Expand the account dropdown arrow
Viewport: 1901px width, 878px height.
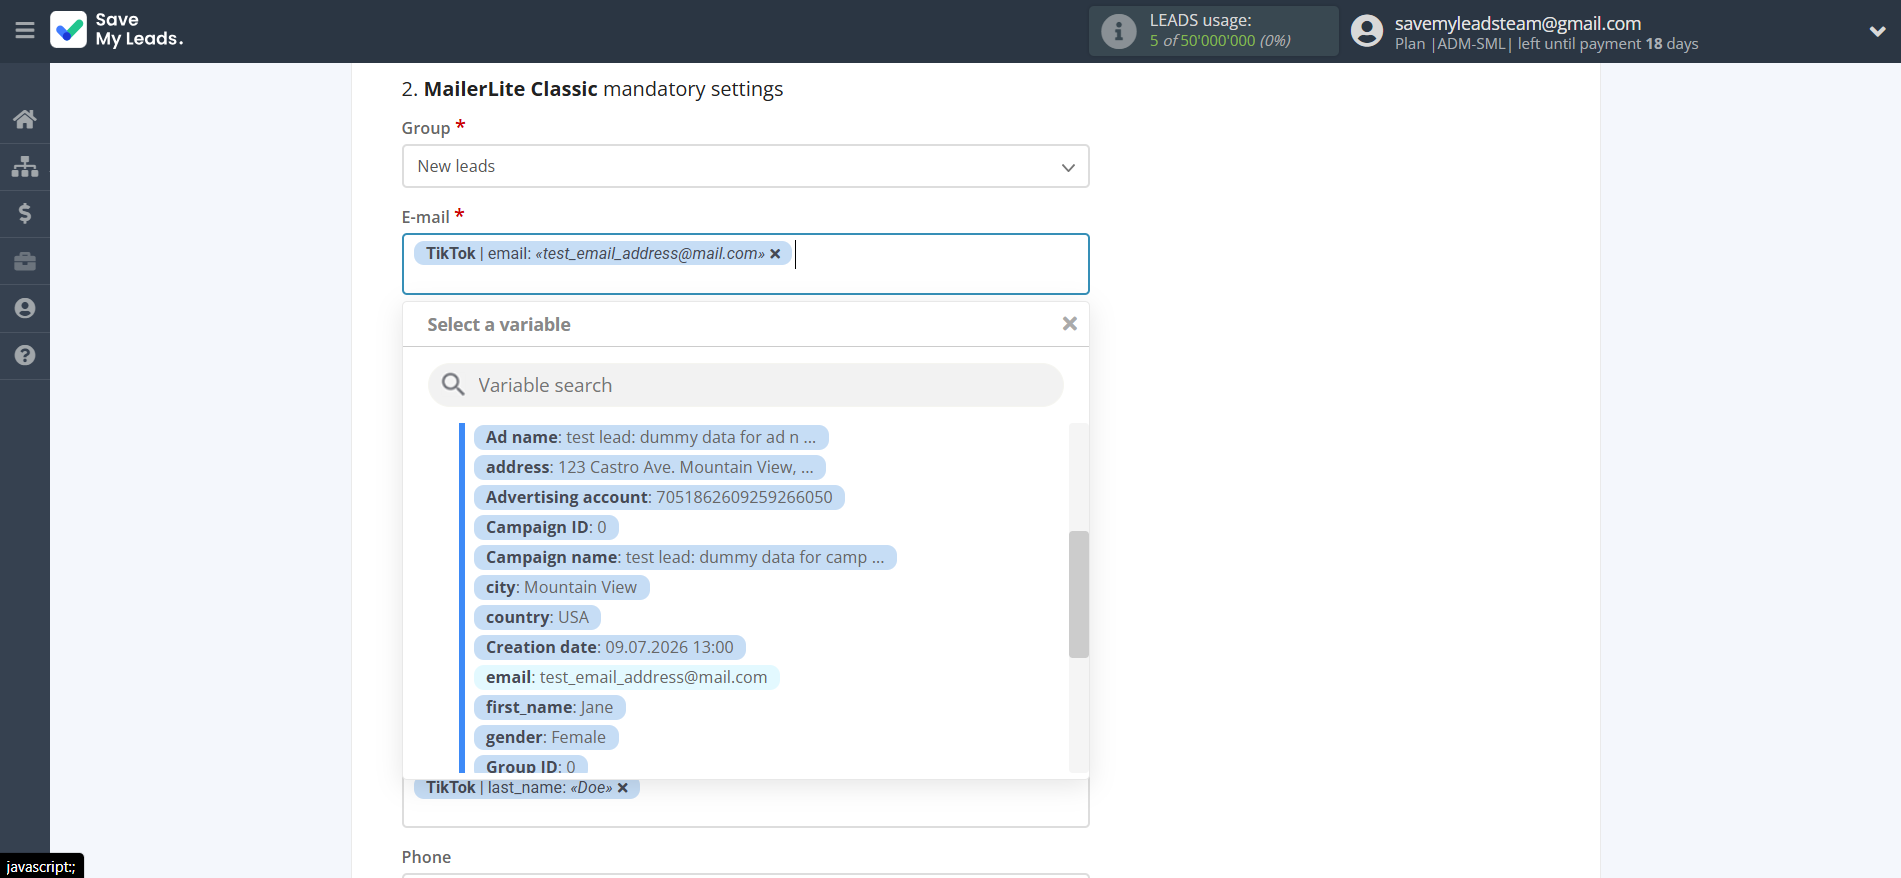click(x=1877, y=31)
